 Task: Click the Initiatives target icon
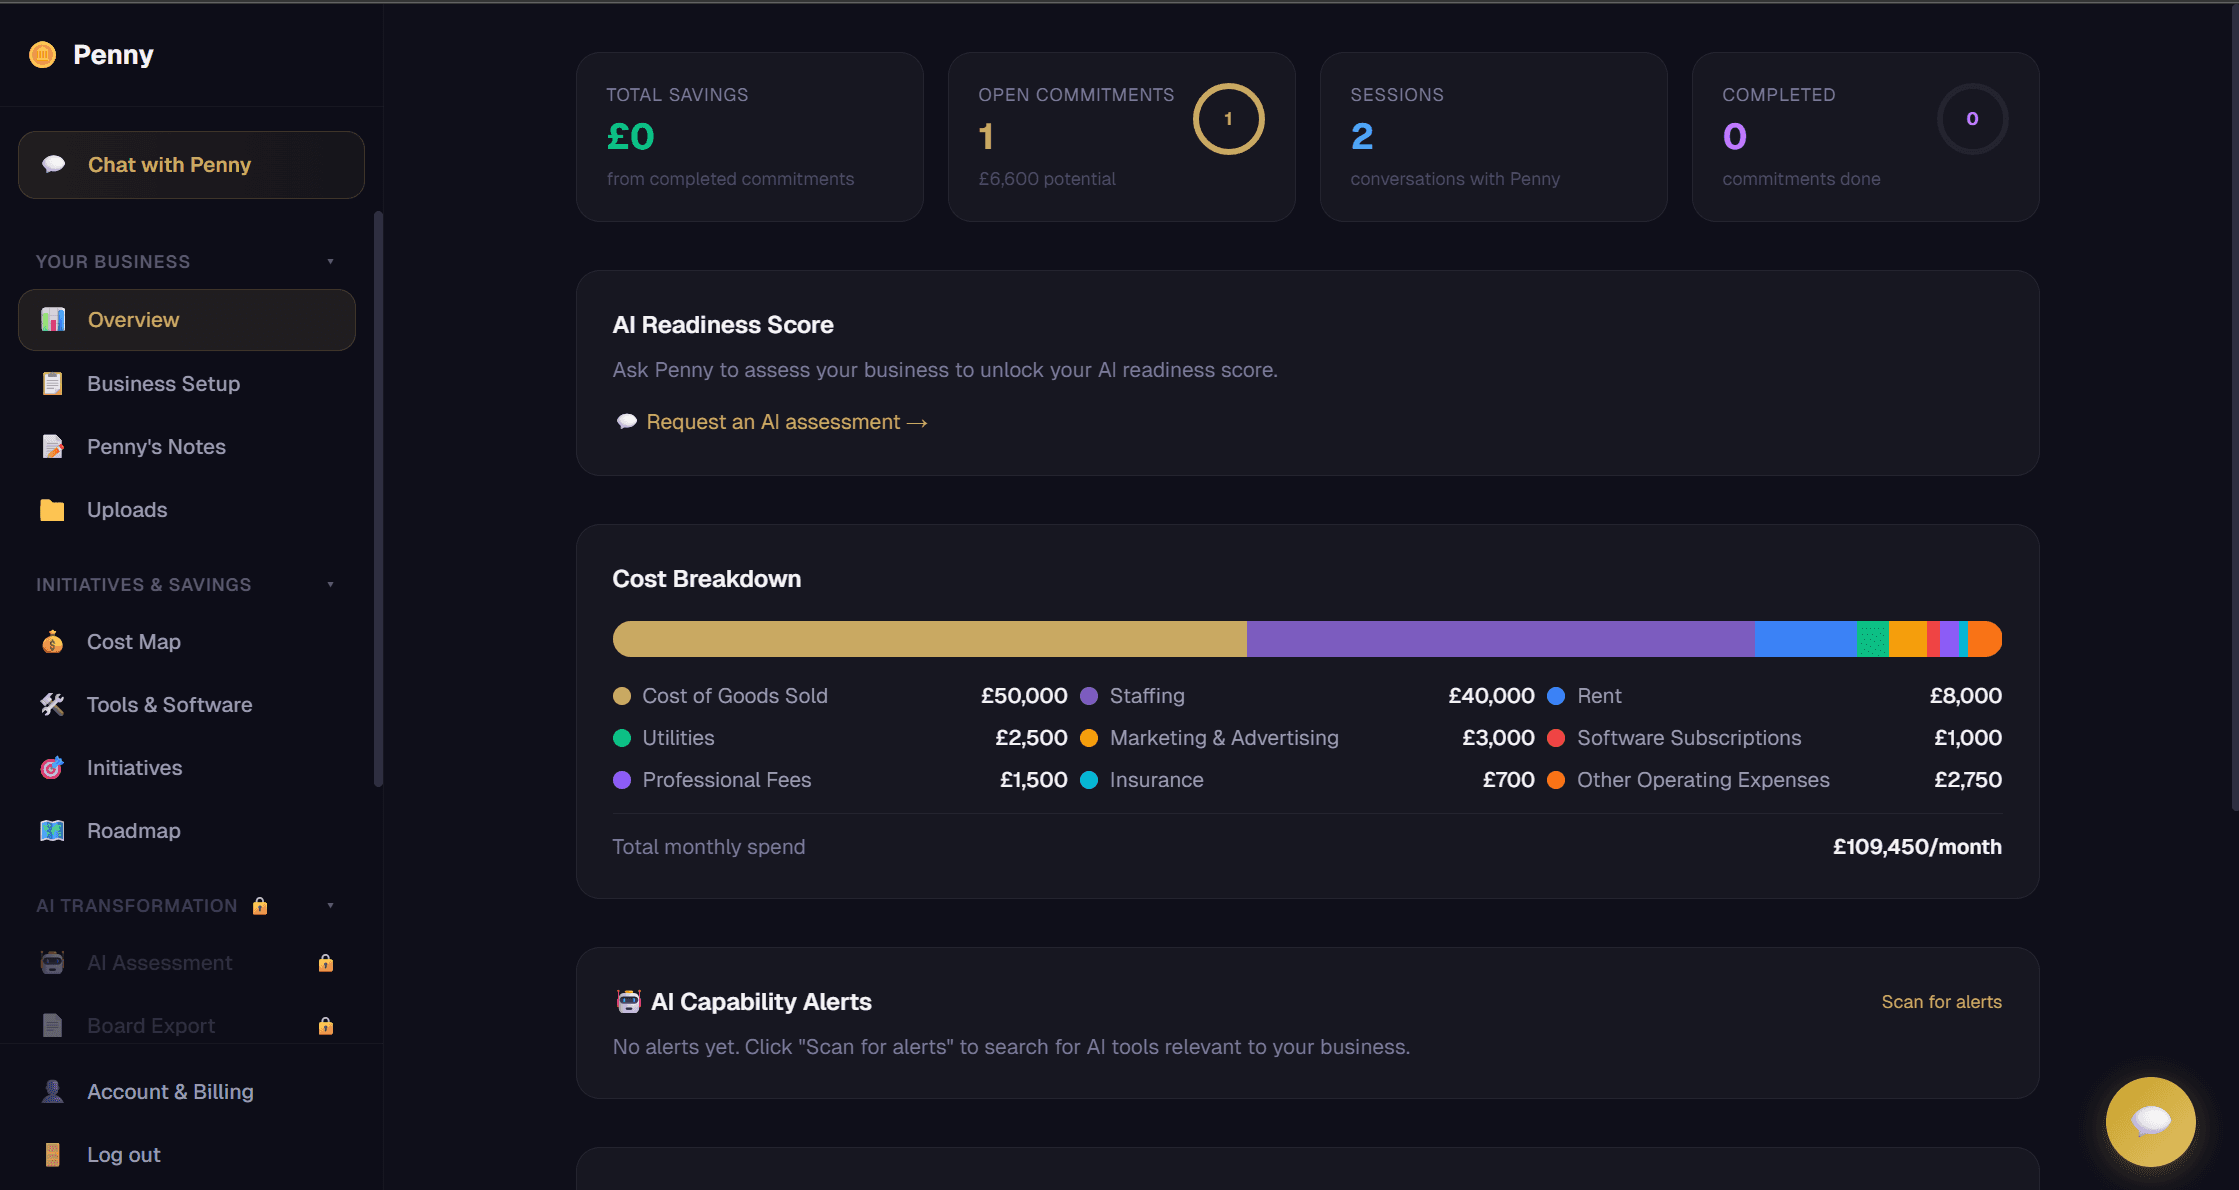[x=52, y=767]
